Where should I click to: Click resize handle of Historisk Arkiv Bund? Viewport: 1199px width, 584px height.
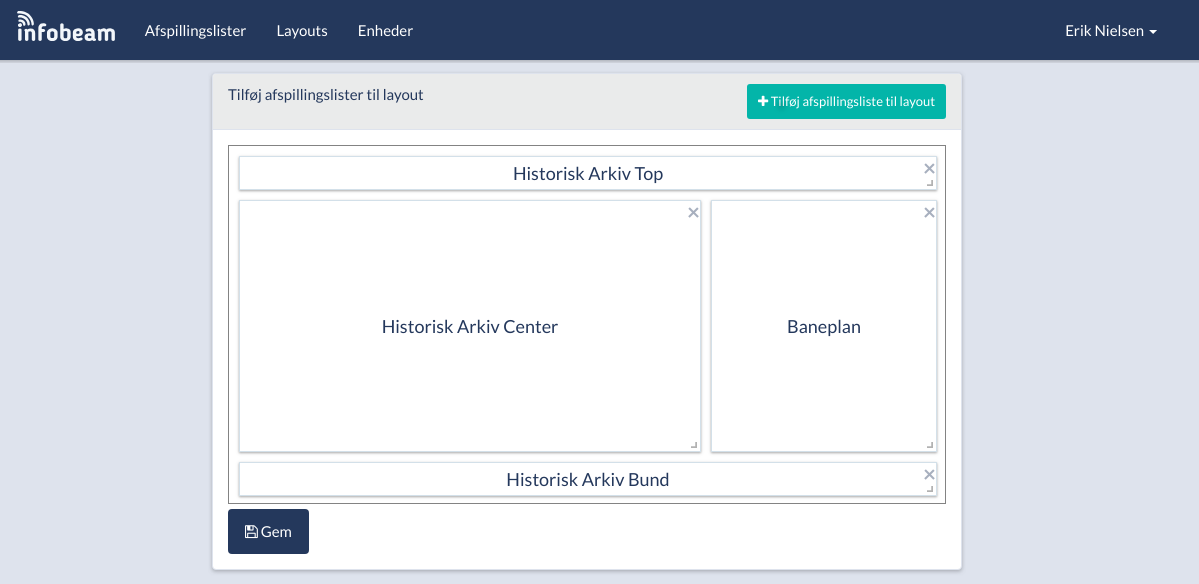pyautogui.click(x=930, y=489)
